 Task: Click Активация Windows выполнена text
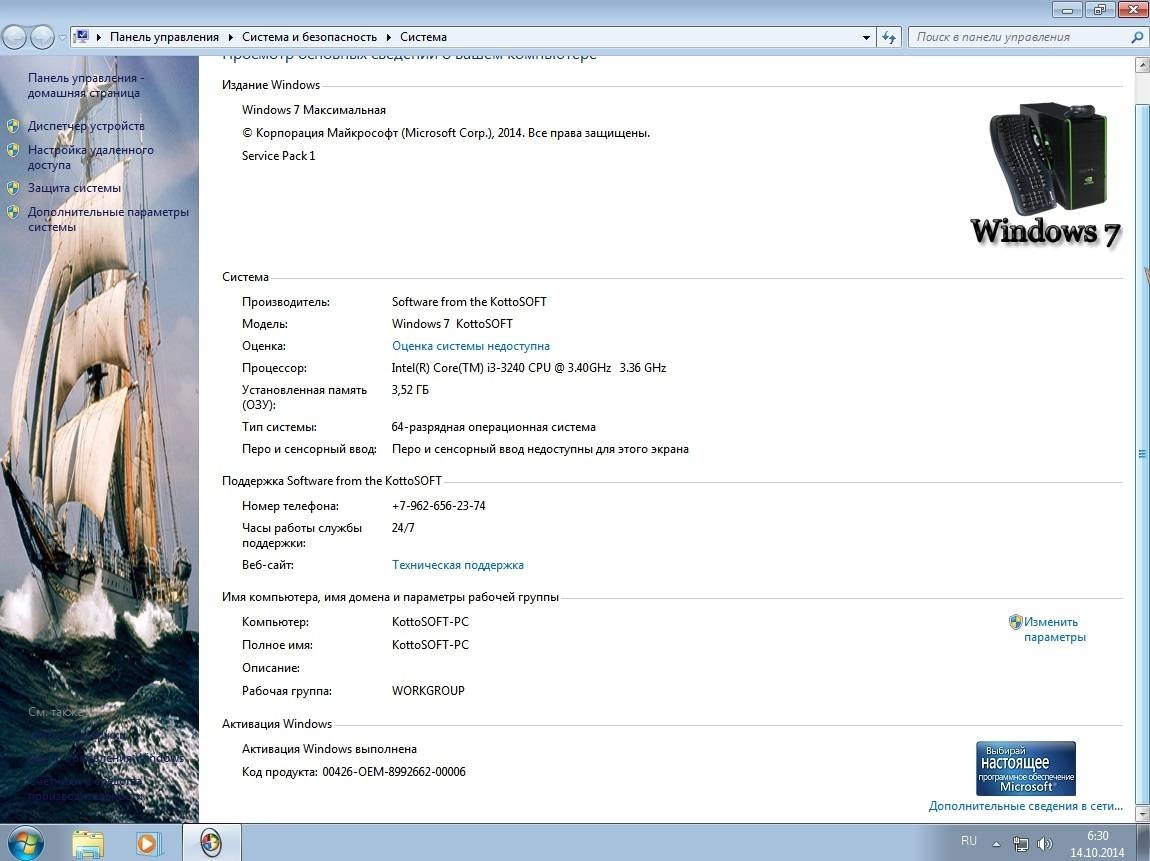[x=329, y=749]
